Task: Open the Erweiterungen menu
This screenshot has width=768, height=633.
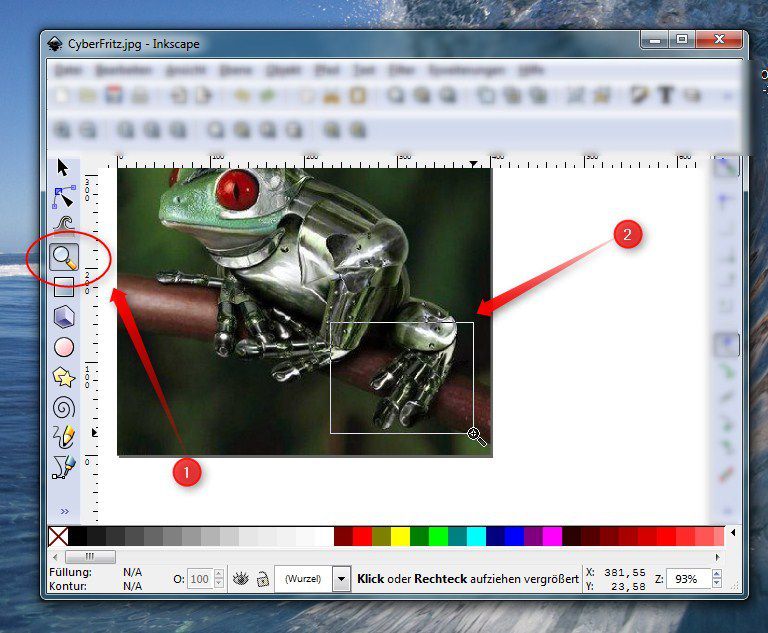Action: (466, 71)
